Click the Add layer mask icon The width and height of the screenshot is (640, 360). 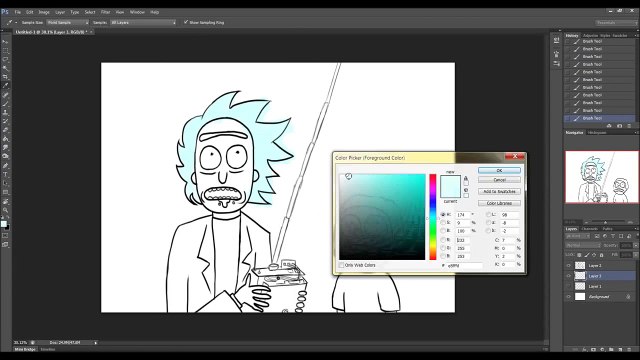pyautogui.click(x=593, y=349)
